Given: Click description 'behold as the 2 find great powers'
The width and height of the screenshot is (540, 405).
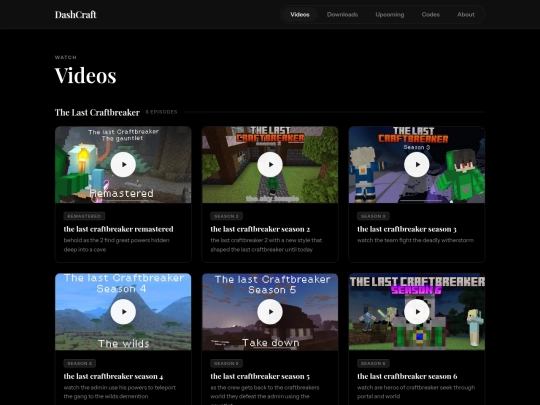Looking at the screenshot, I should pyautogui.click(x=116, y=245).
